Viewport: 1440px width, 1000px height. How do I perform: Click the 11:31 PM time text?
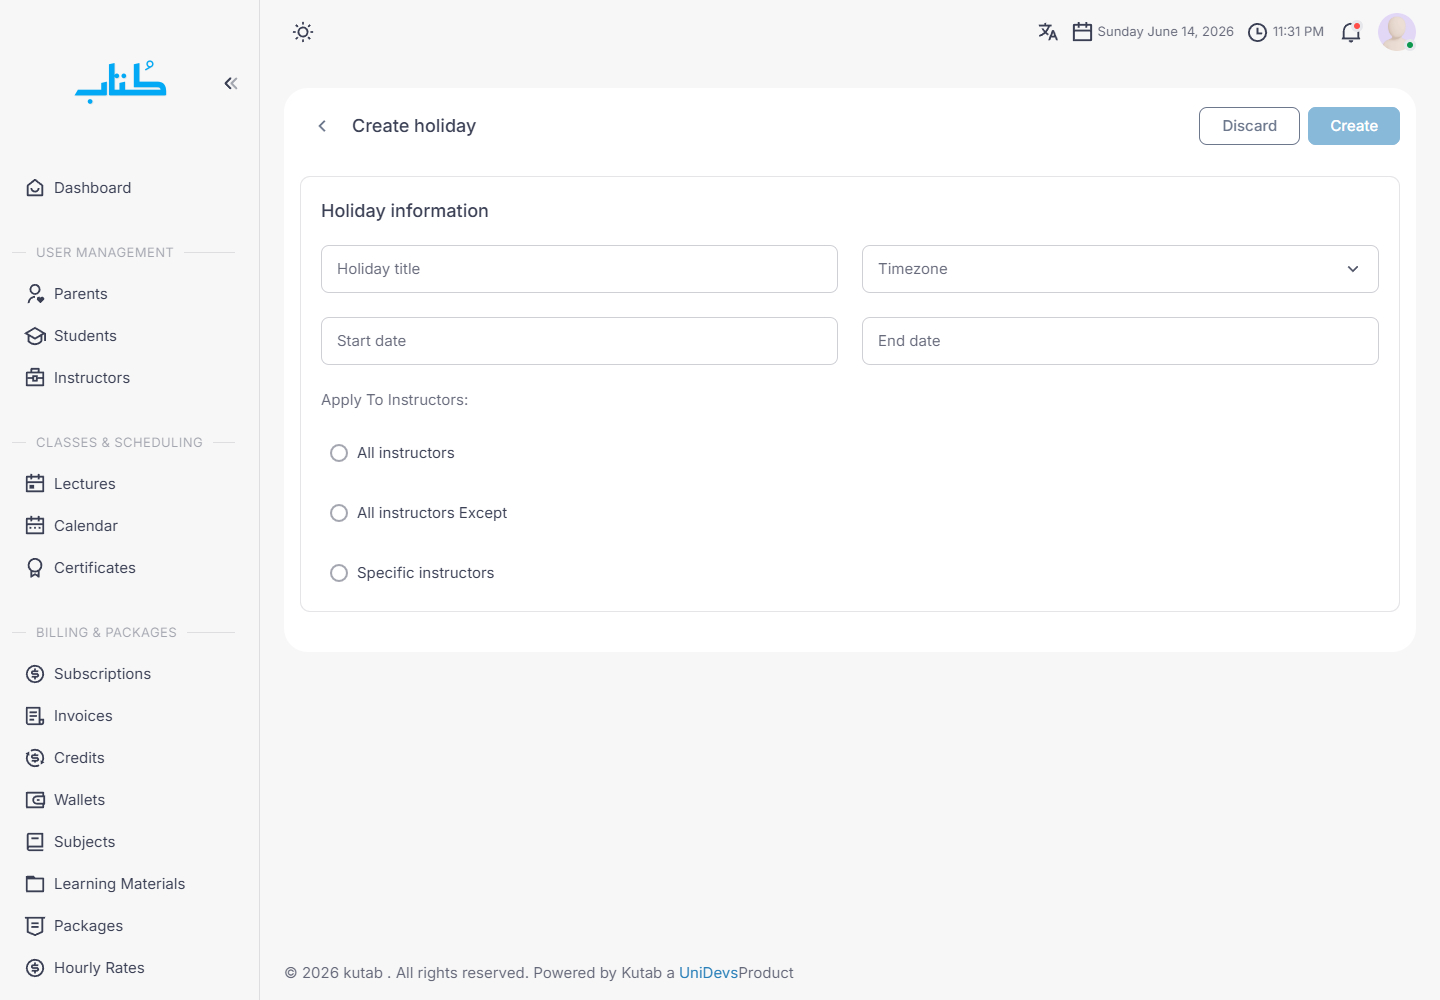coord(1298,32)
